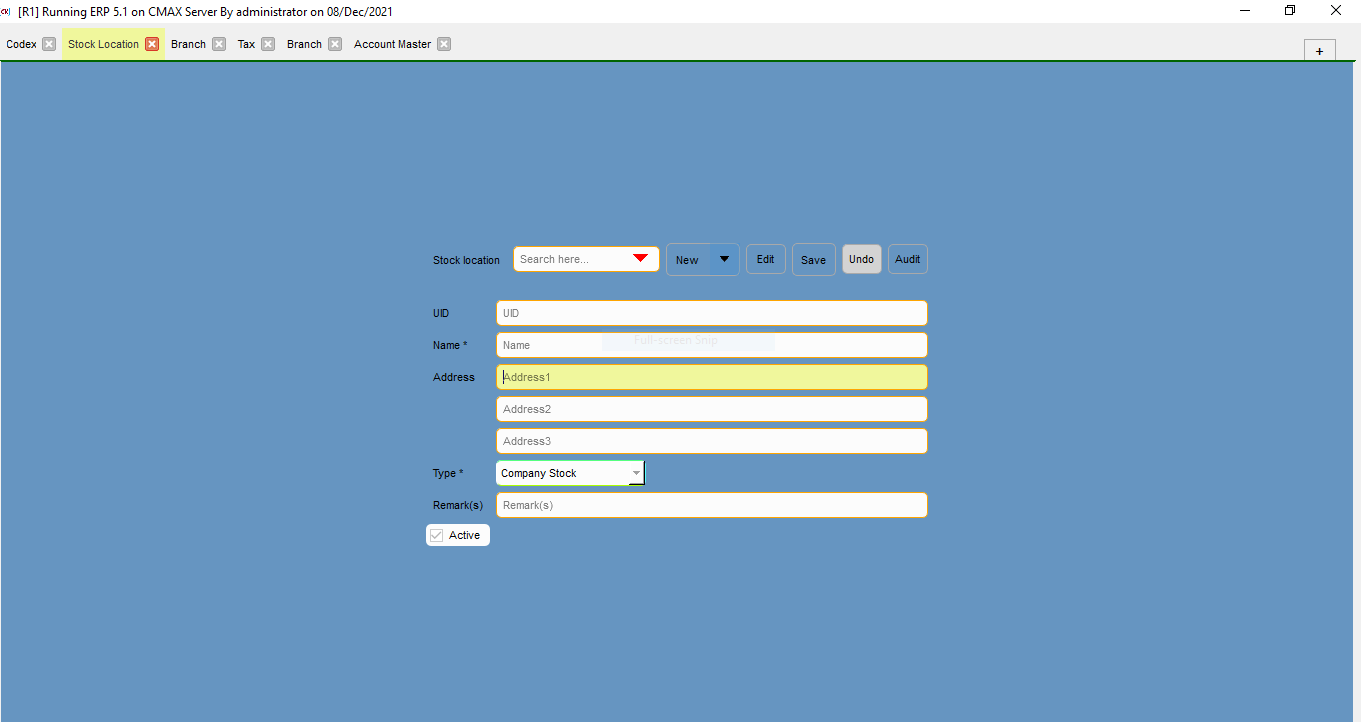The image size is (1361, 722).
Task: Toggle the Active checkbox
Action: coord(437,535)
